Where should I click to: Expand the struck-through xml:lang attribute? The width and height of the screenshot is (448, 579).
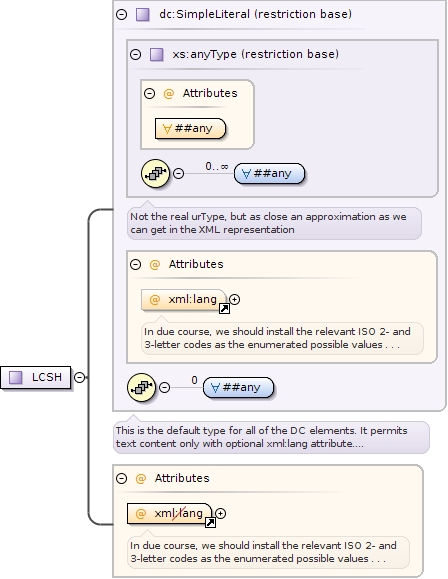[x=220, y=513]
